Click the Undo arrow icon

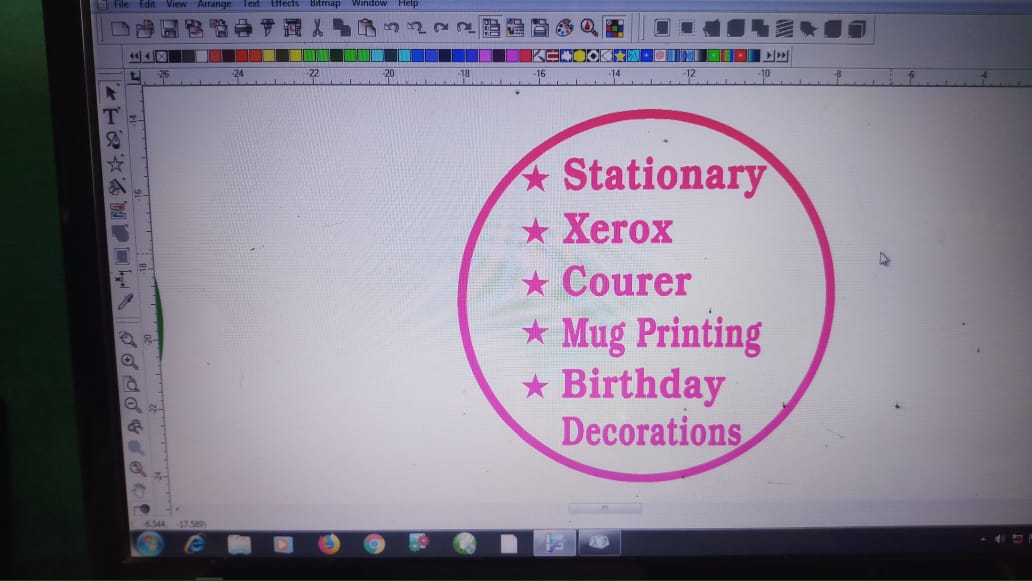pyautogui.click(x=392, y=28)
